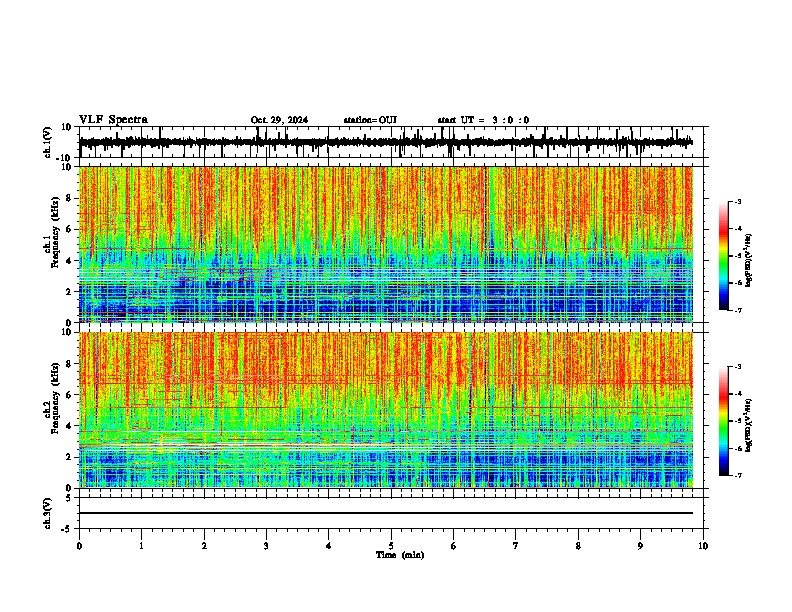Click the ch.1 voltage waveform trace

(x=385, y=142)
